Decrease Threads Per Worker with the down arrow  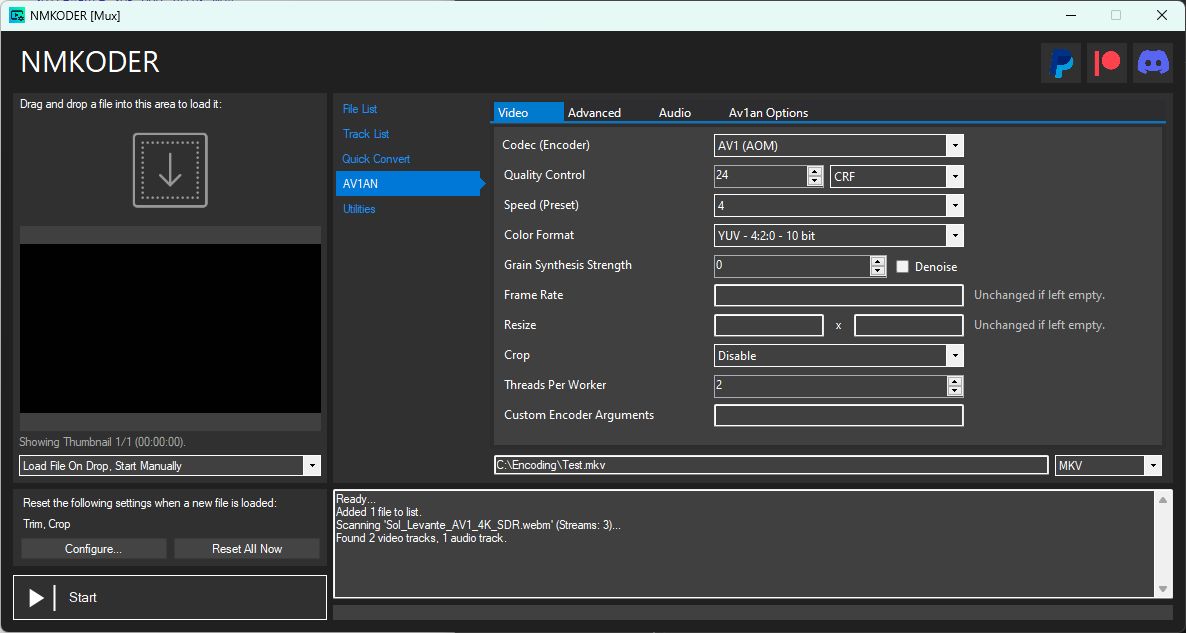[x=955, y=390]
